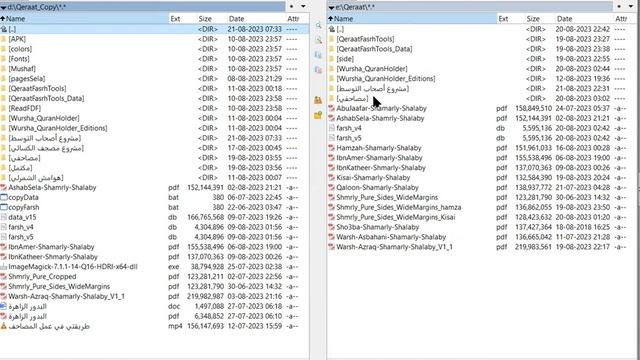Sort left panel by Name column

pyautogui.click(x=84, y=19)
